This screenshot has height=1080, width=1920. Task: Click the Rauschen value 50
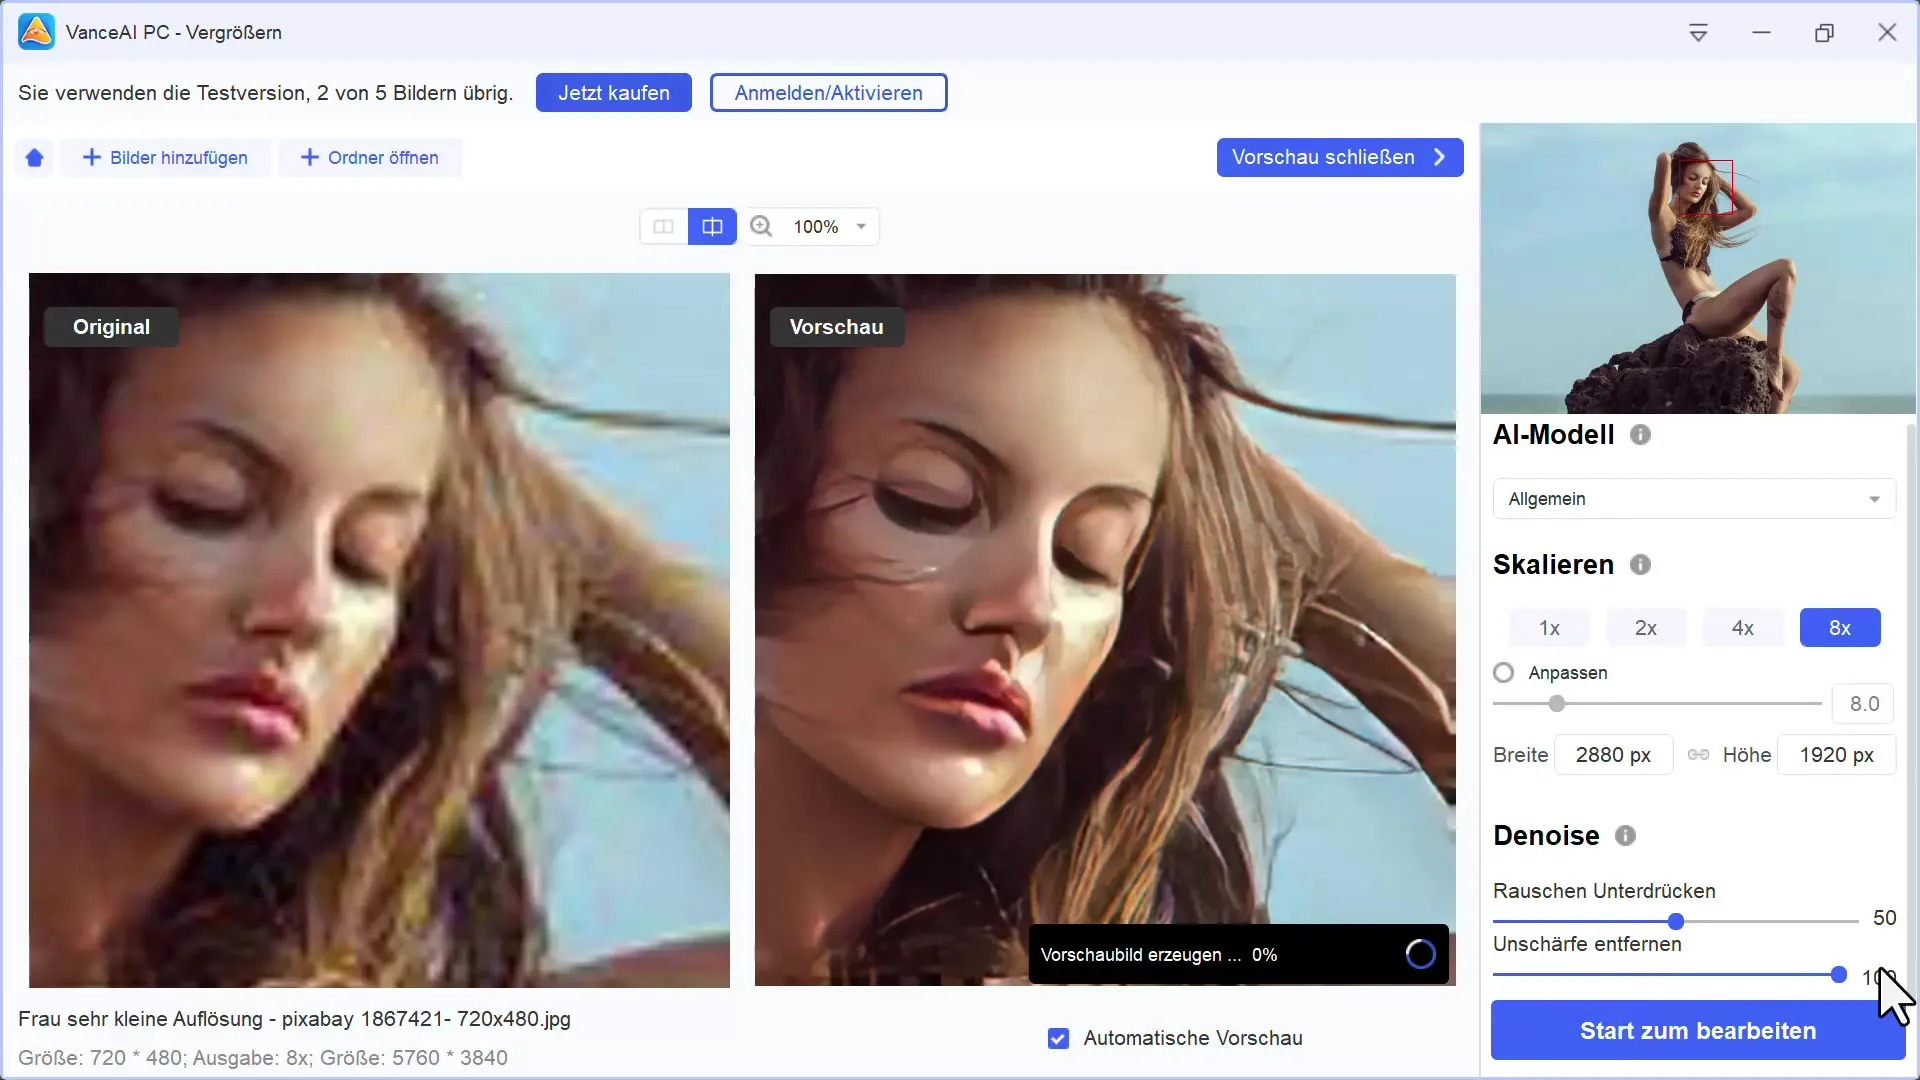click(x=1884, y=918)
